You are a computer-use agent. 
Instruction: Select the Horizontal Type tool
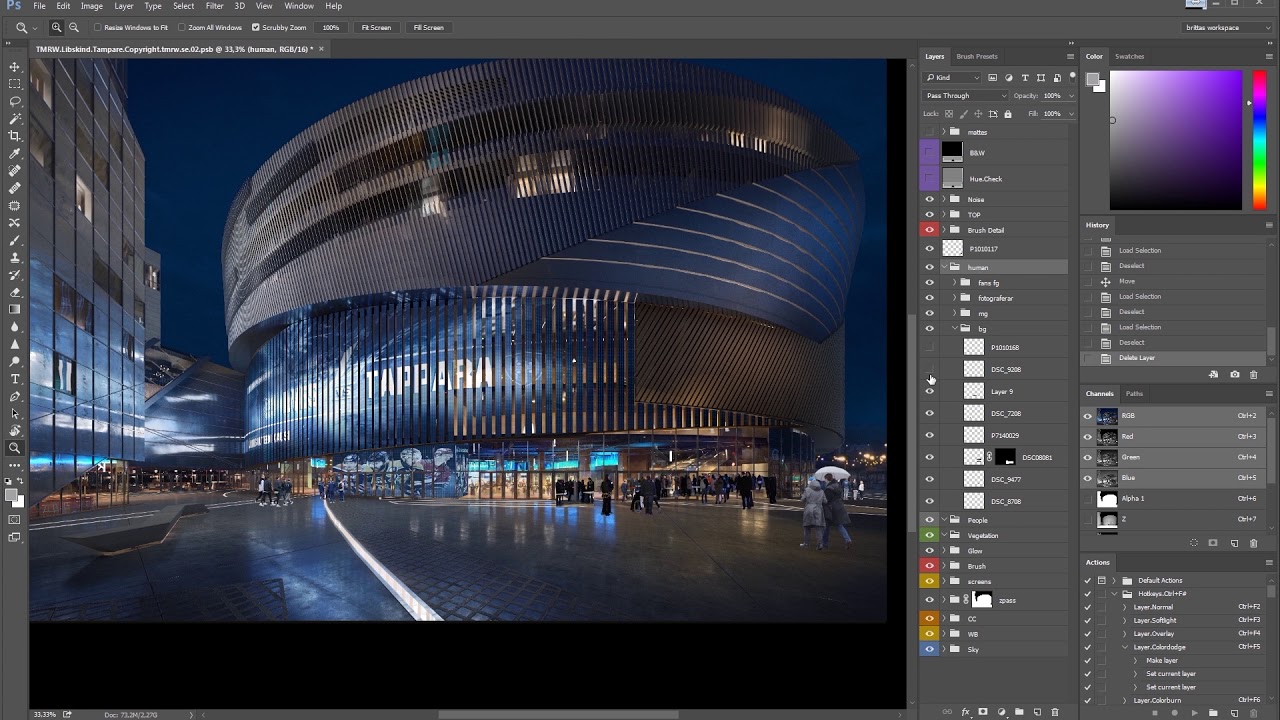[15, 379]
